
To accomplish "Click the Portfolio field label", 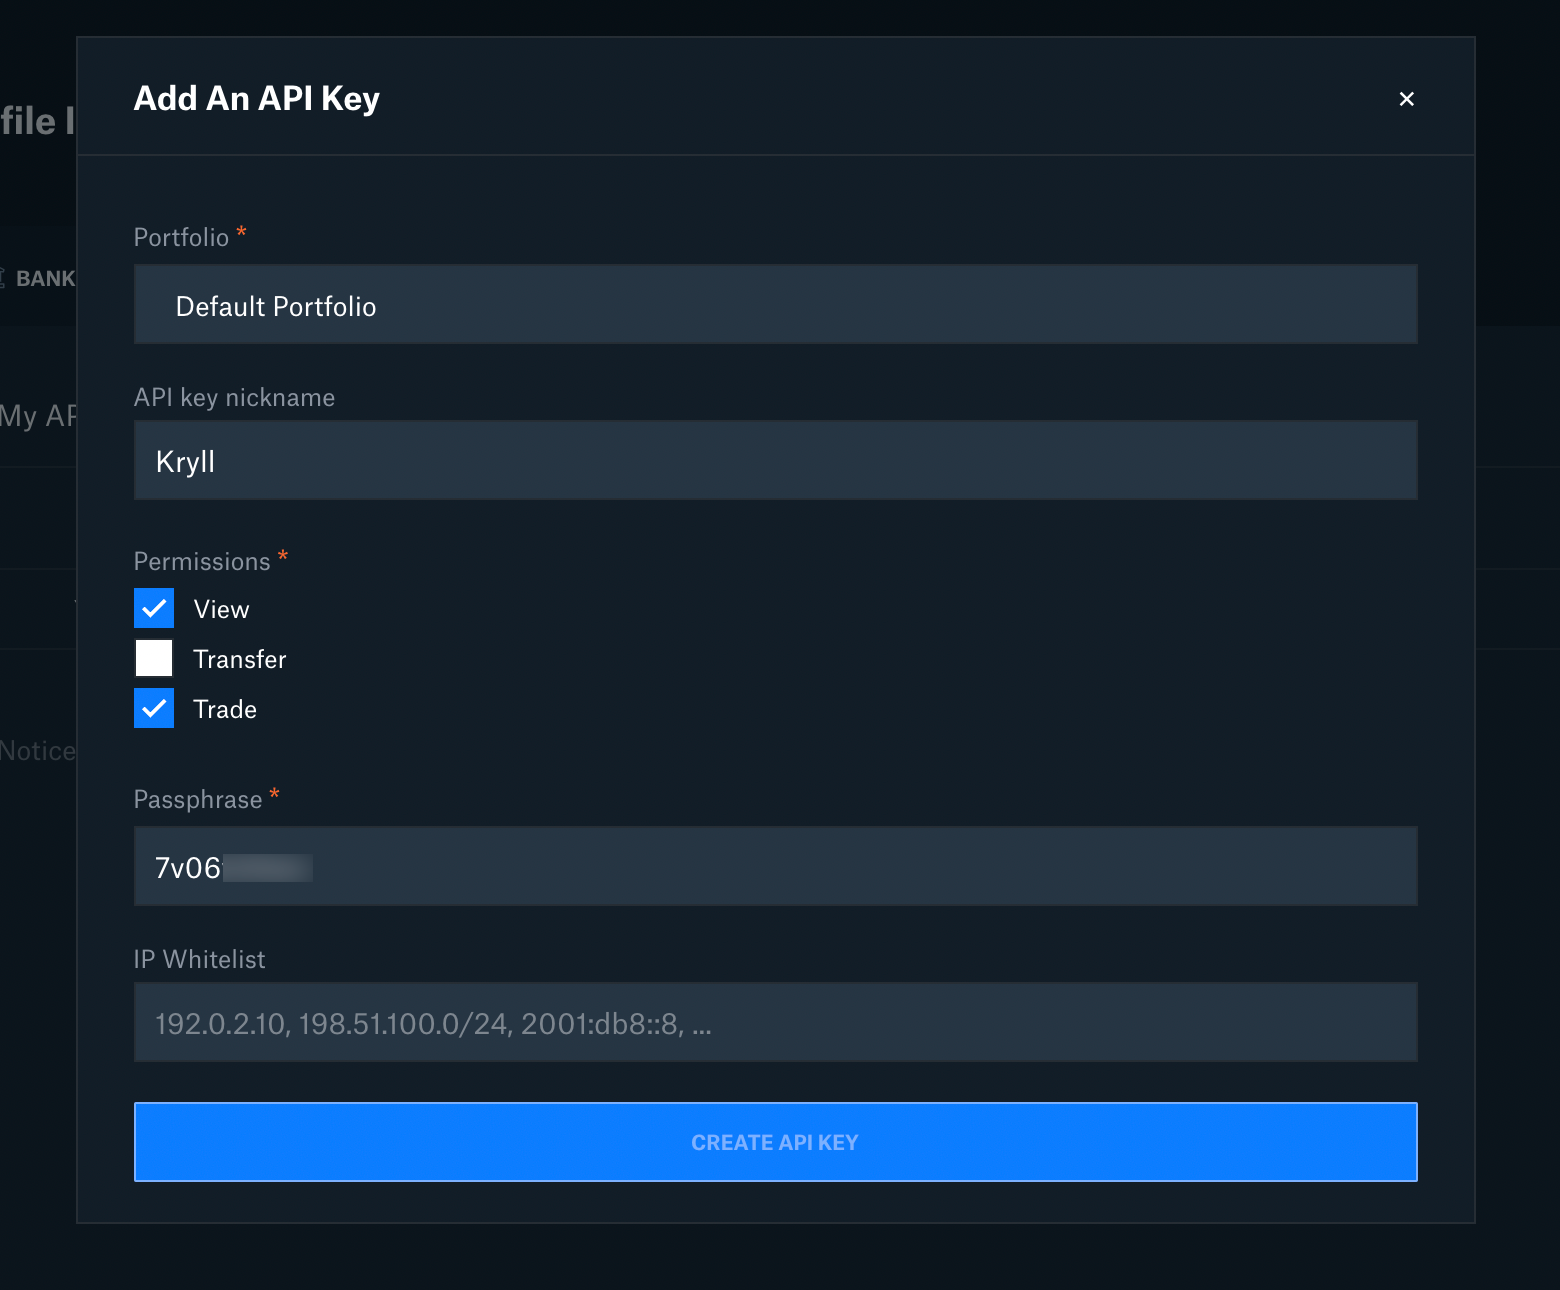I will [x=181, y=237].
